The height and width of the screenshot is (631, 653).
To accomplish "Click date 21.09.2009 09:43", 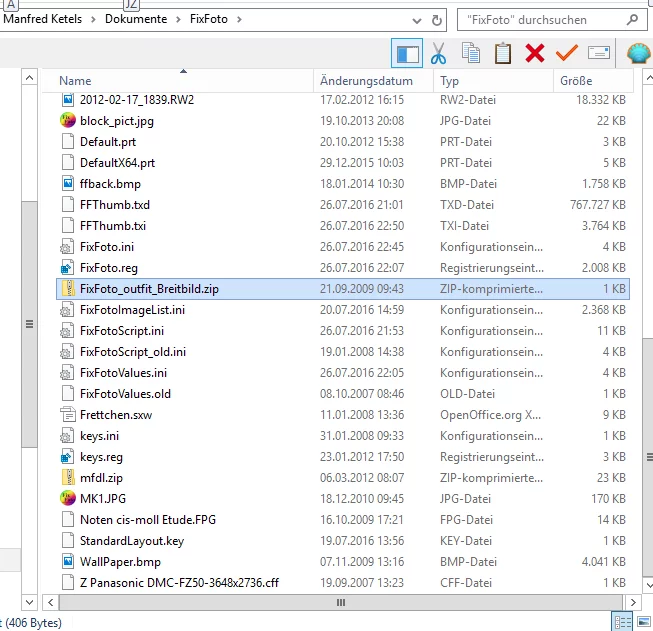I will click(x=361, y=289).
